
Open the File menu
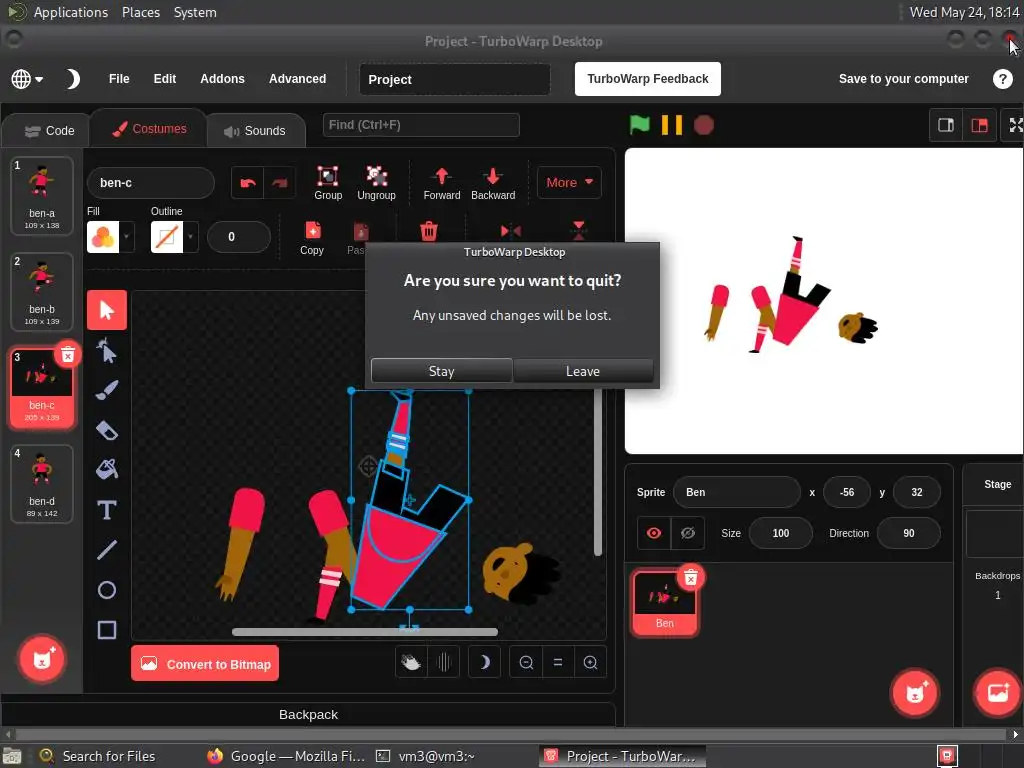pos(119,79)
